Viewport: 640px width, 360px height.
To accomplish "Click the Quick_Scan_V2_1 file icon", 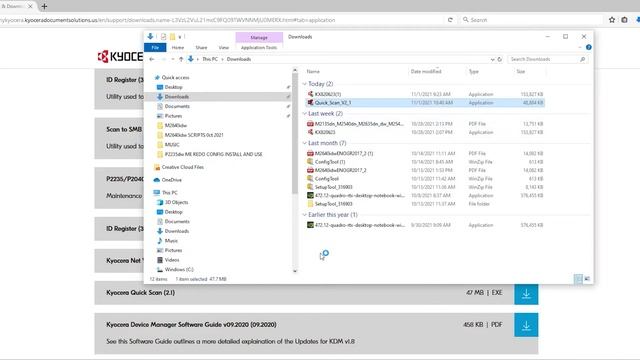I will (x=310, y=102).
